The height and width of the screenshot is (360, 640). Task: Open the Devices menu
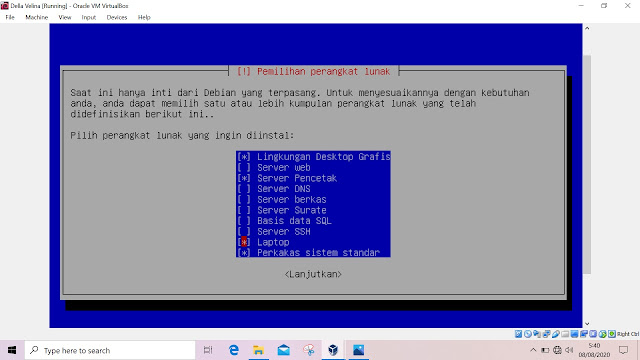click(117, 17)
